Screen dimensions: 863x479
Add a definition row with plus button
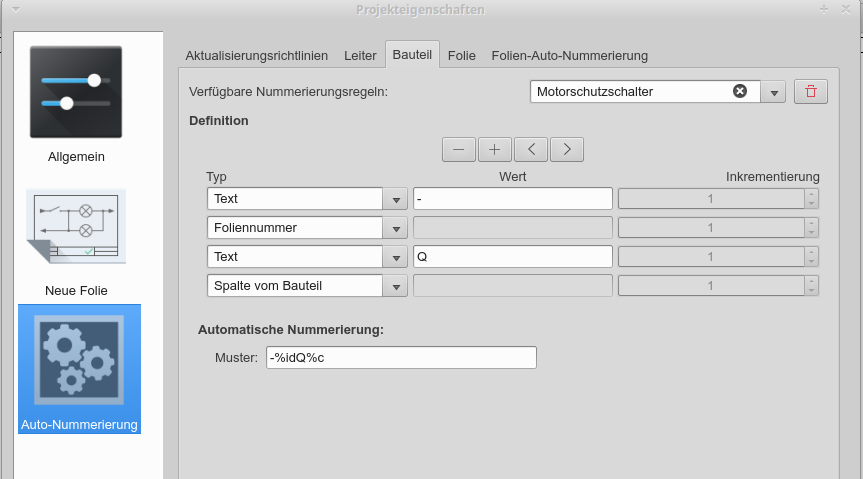coord(495,149)
